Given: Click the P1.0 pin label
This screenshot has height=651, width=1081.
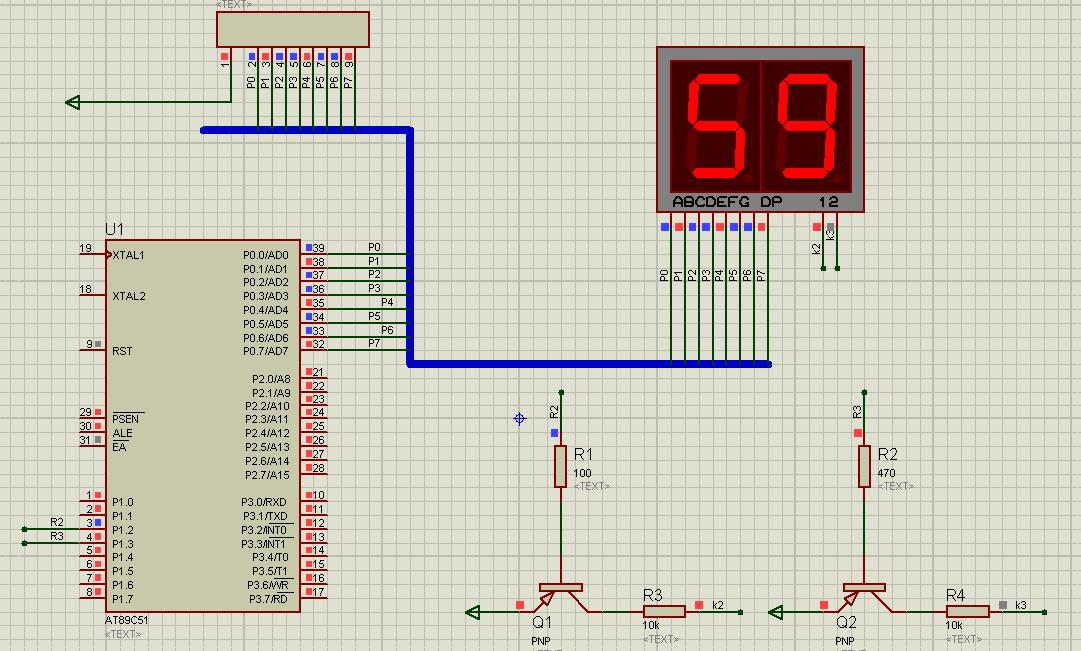Looking at the screenshot, I should (123, 502).
